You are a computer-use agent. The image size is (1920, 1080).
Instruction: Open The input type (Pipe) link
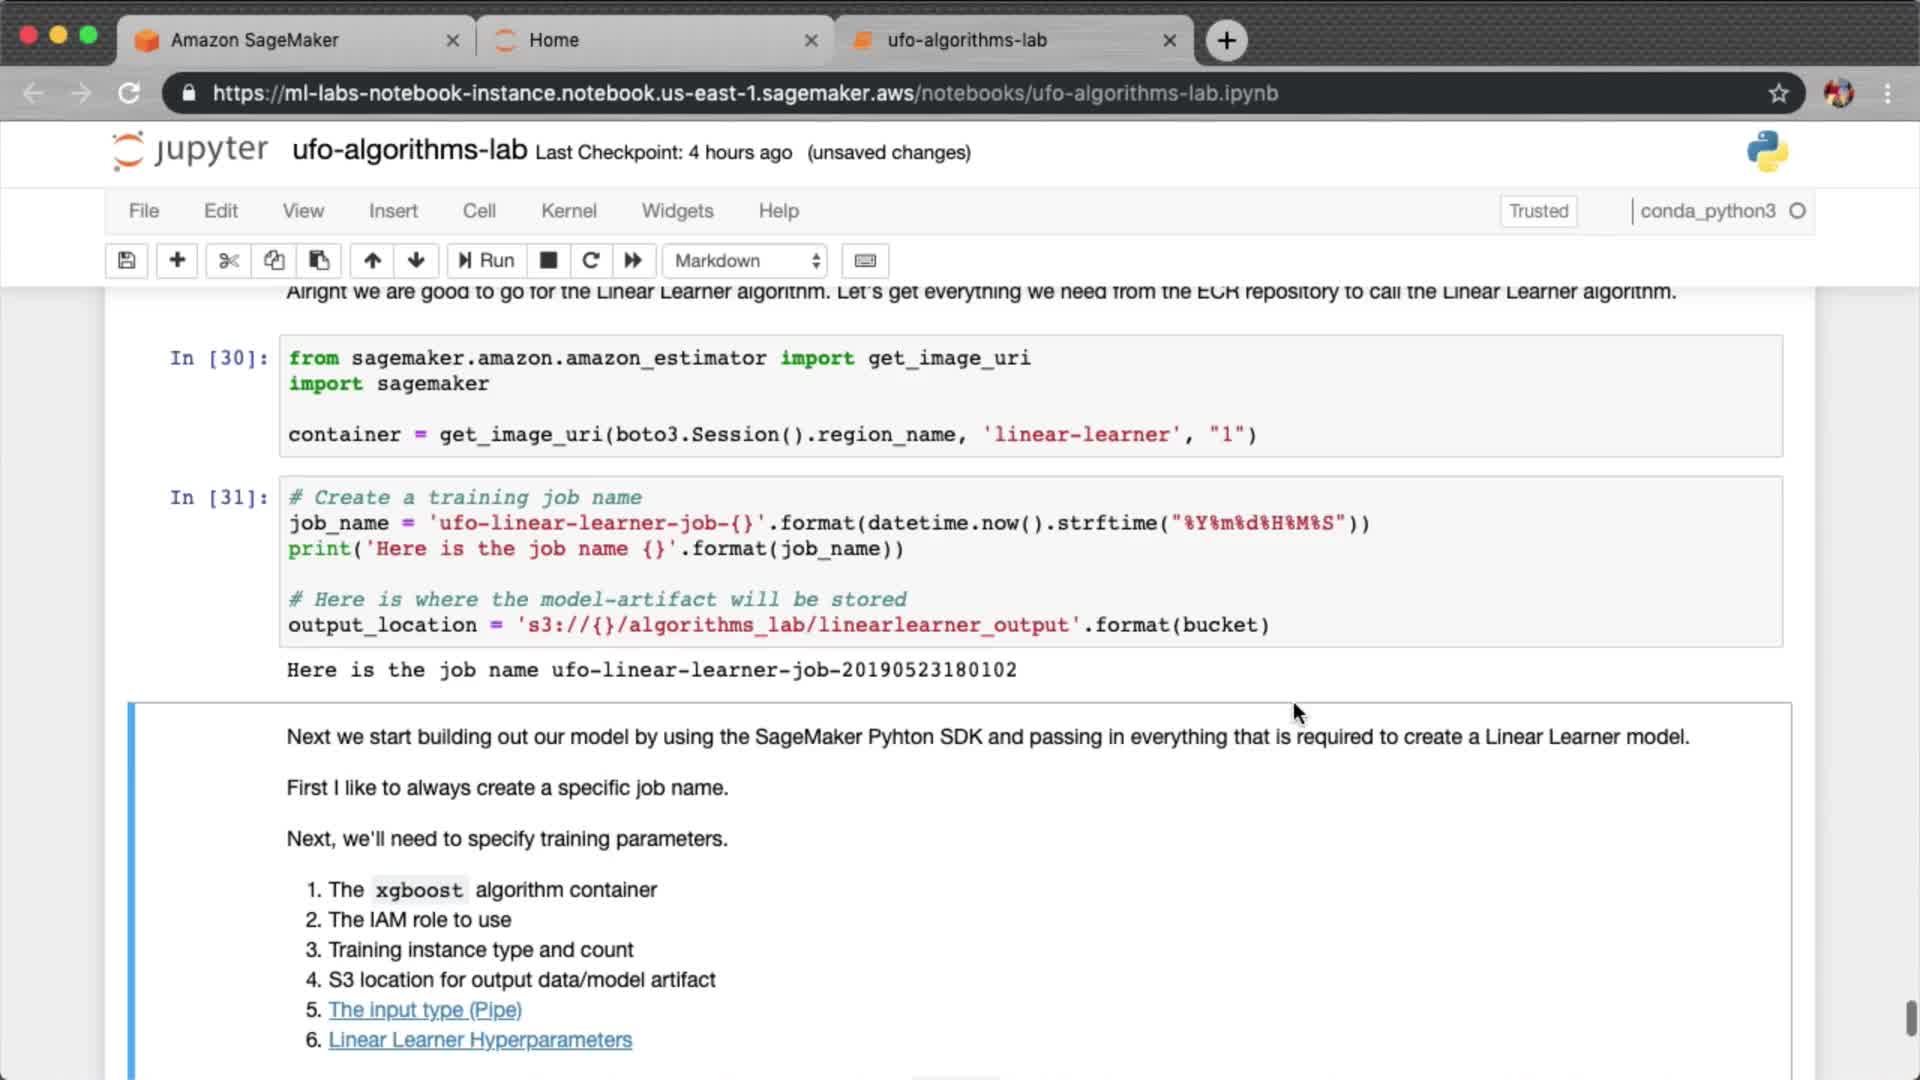click(425, 1010)
